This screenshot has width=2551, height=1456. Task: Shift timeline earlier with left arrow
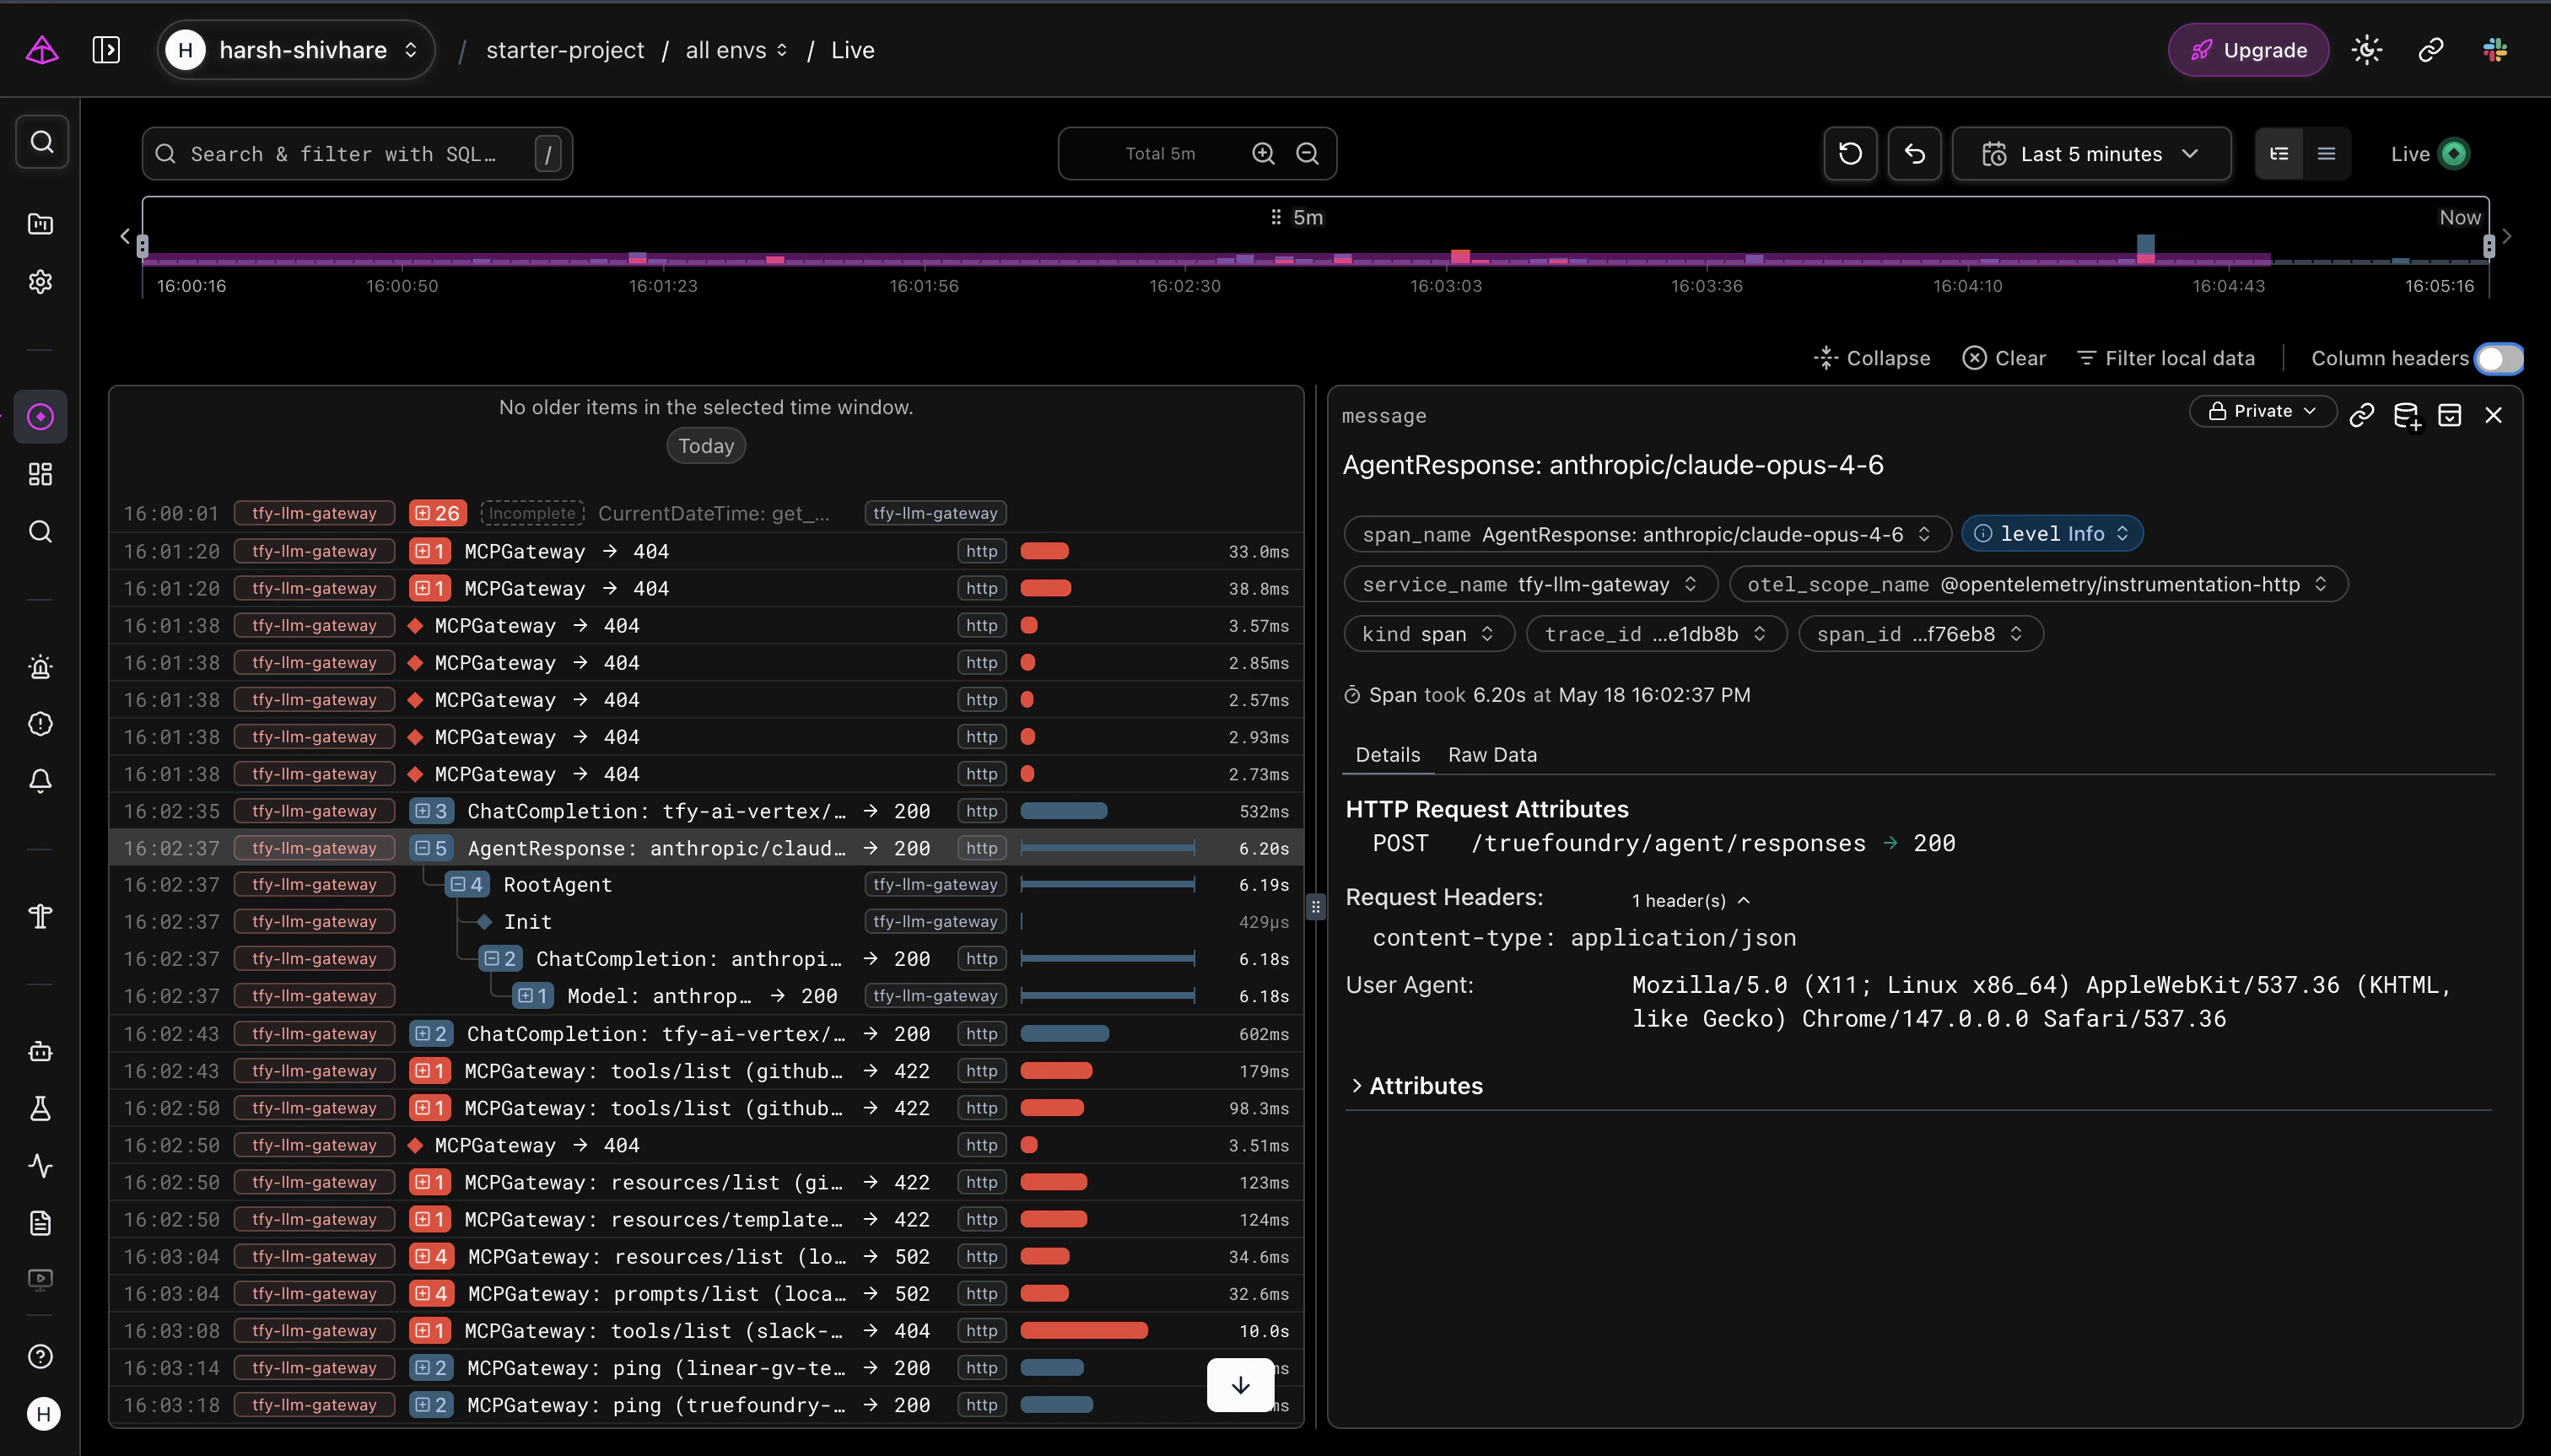(x=125, y=237)
